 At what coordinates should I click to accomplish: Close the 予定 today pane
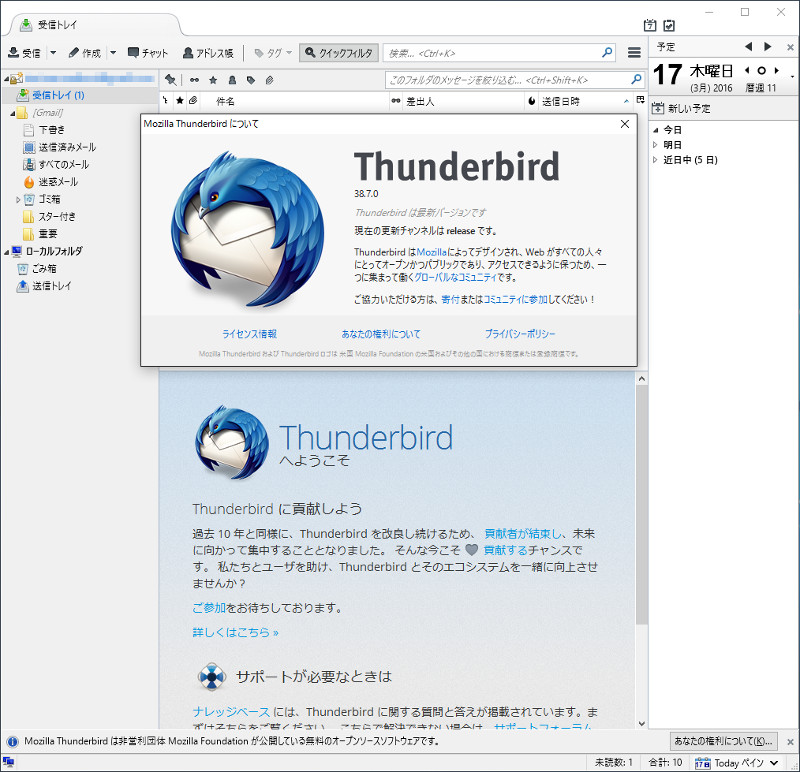coord(790,47)
